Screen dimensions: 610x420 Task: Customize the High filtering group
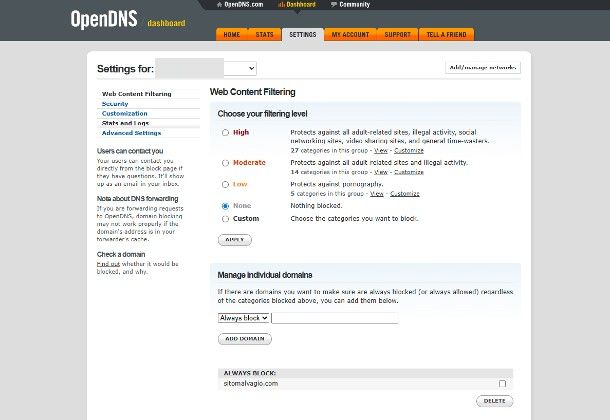409,150
